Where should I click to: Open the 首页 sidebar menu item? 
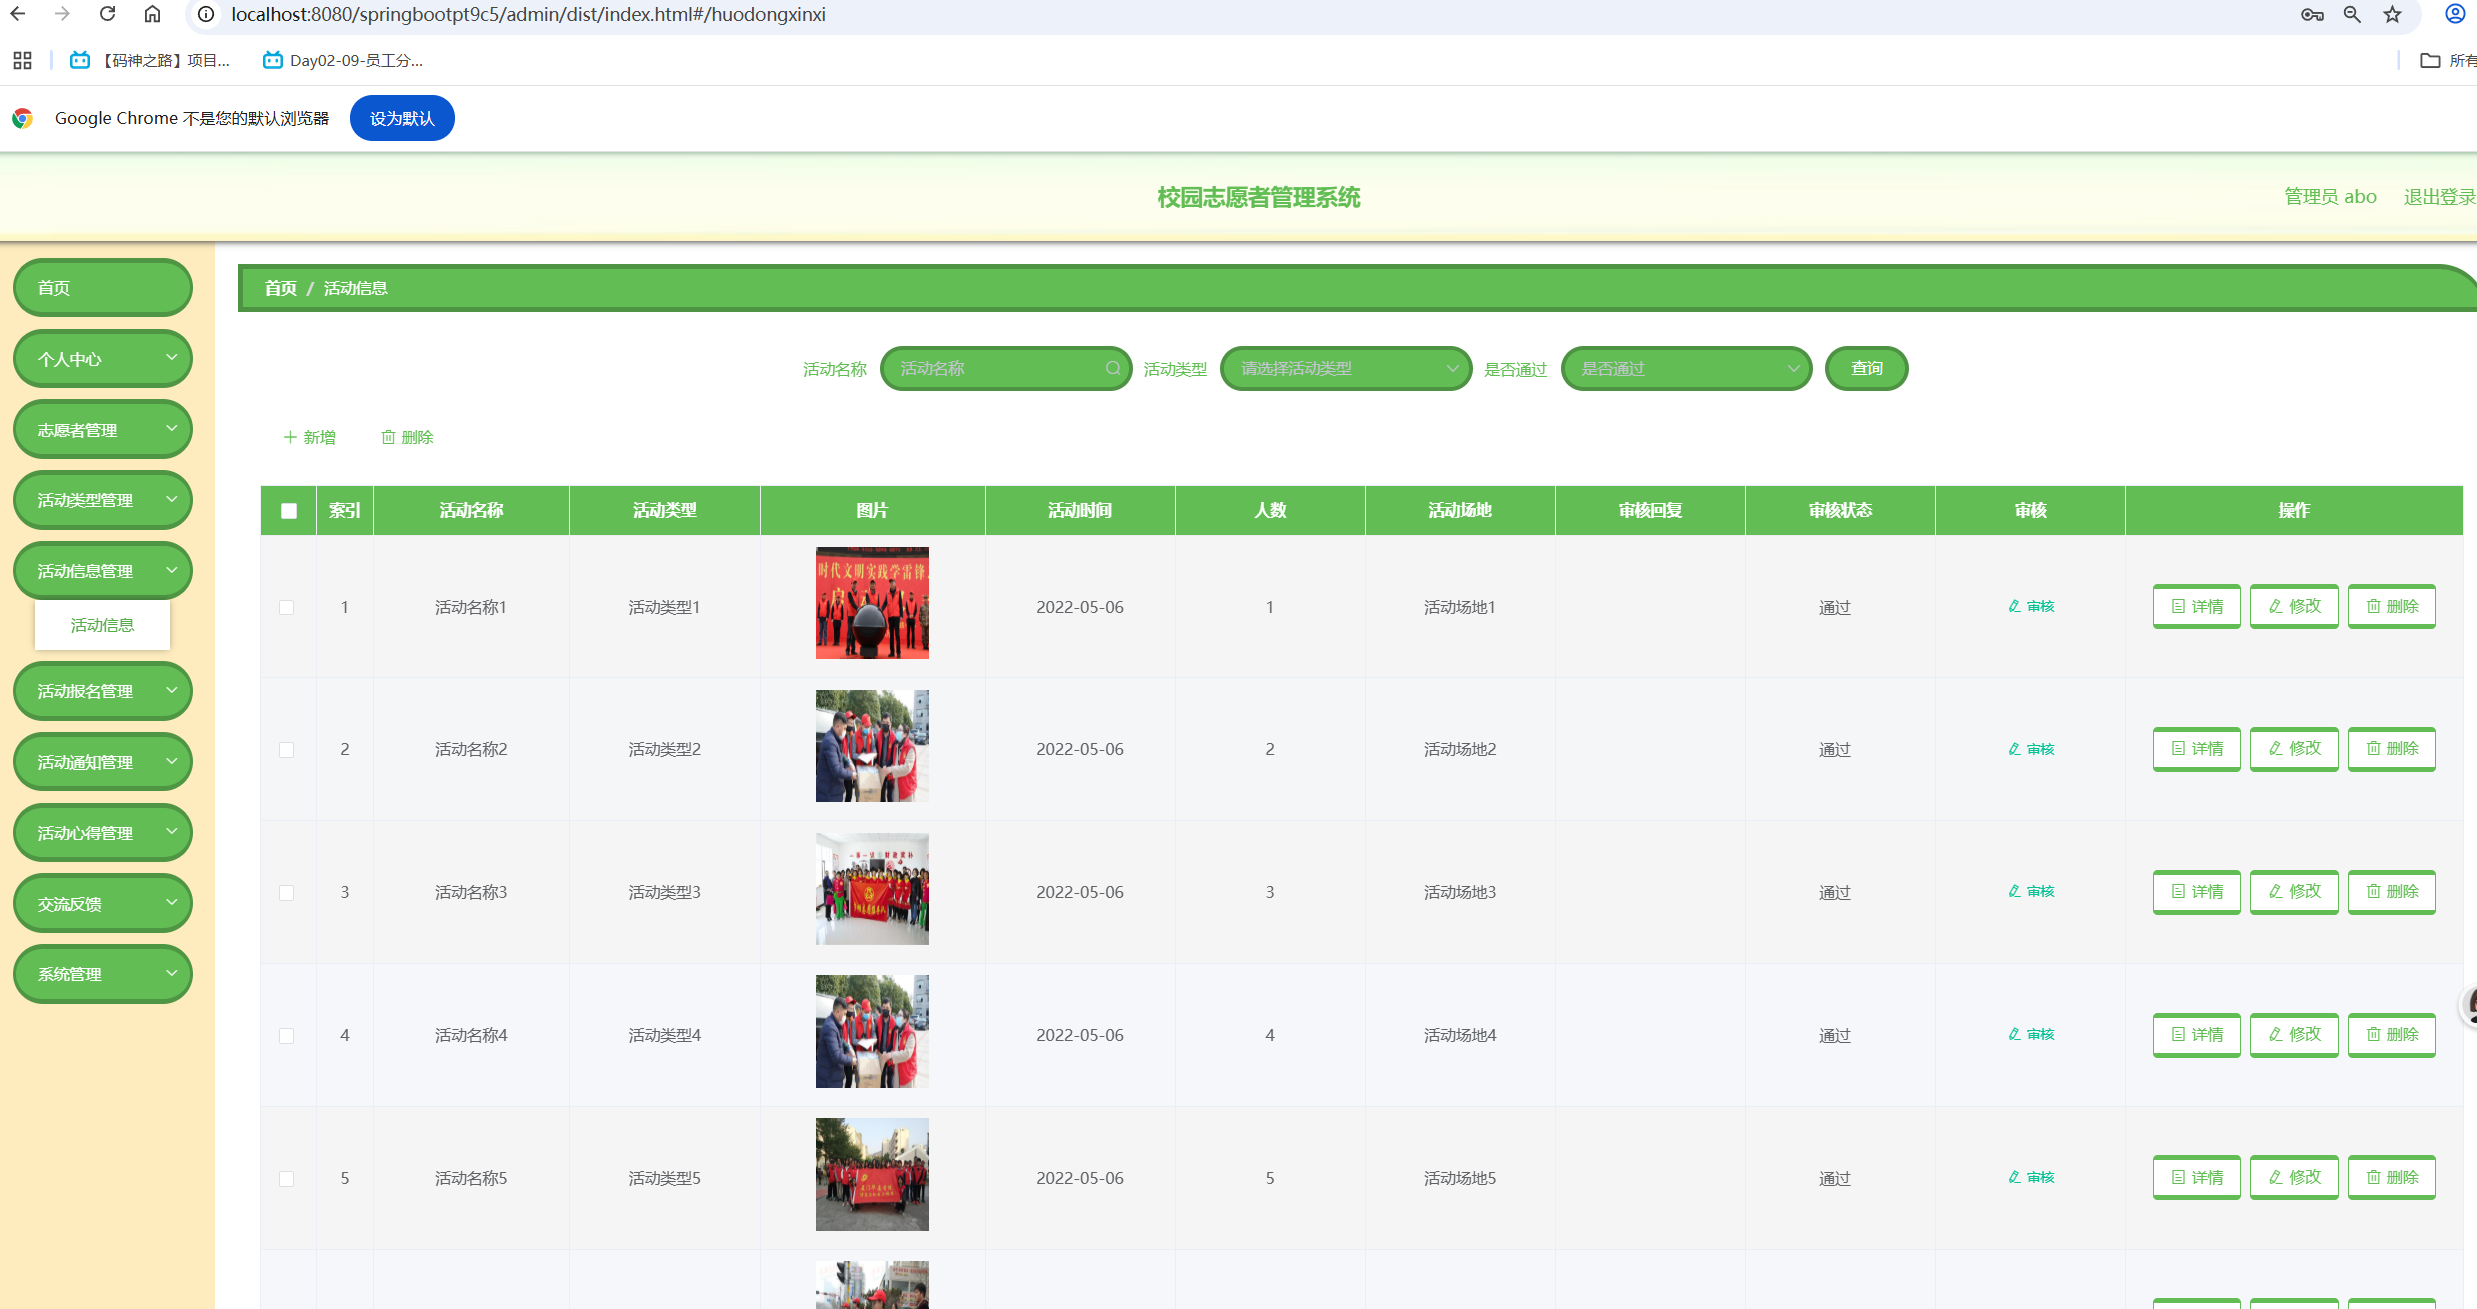102,288
